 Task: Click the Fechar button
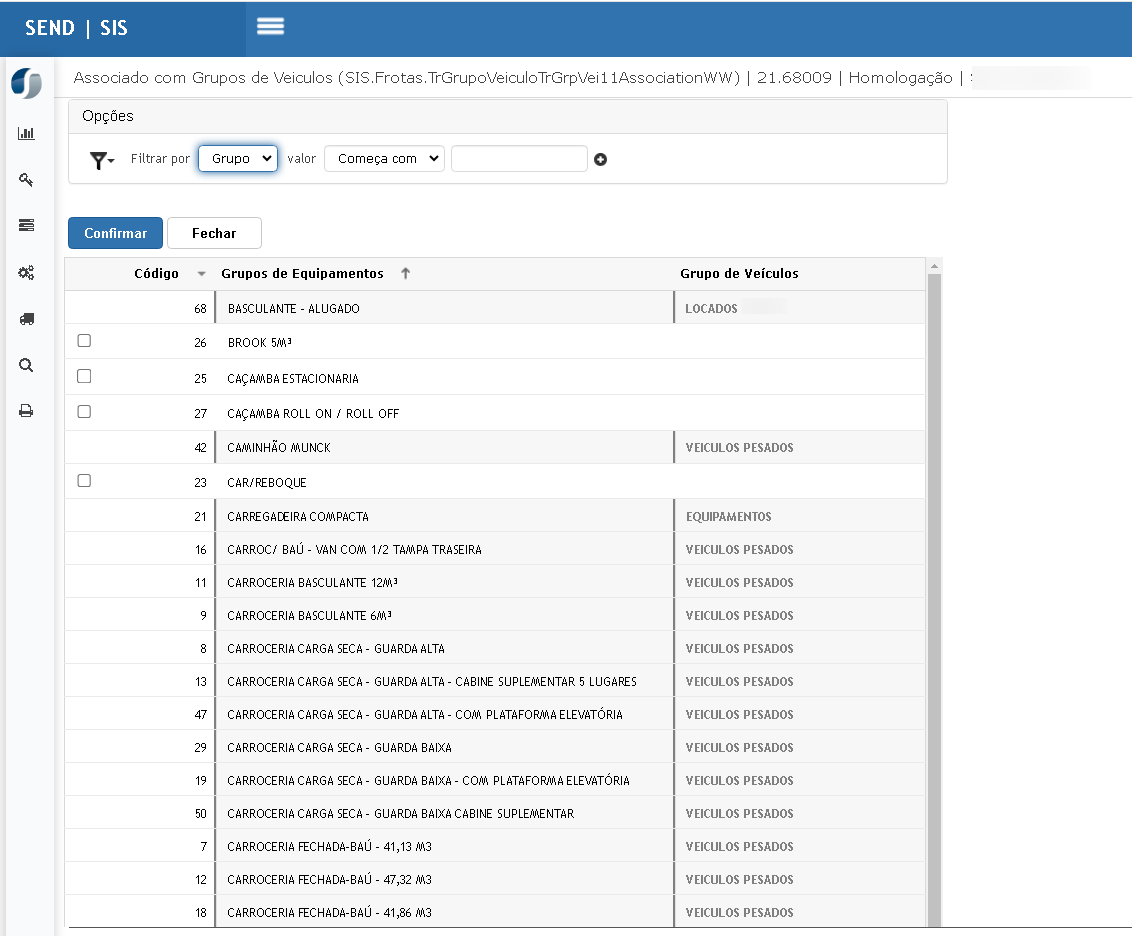click(214, 233)
